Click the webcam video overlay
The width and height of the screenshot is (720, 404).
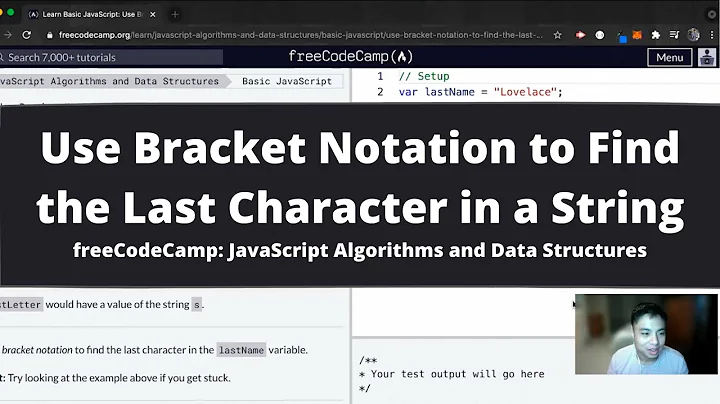tap(646, 334)
